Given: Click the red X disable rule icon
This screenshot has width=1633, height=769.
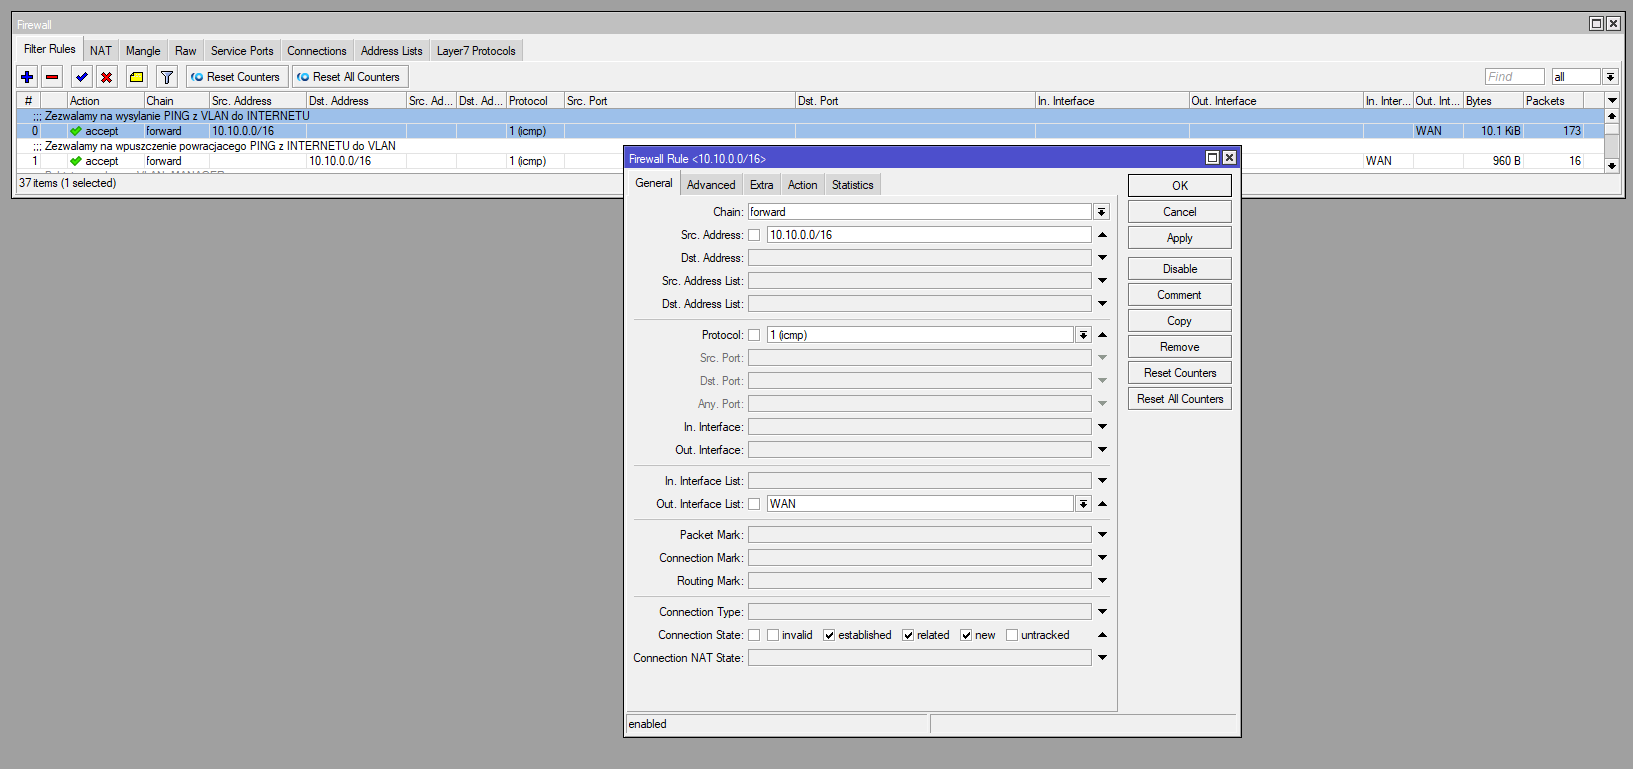Looking at the screenshot, I should point(107,77).
